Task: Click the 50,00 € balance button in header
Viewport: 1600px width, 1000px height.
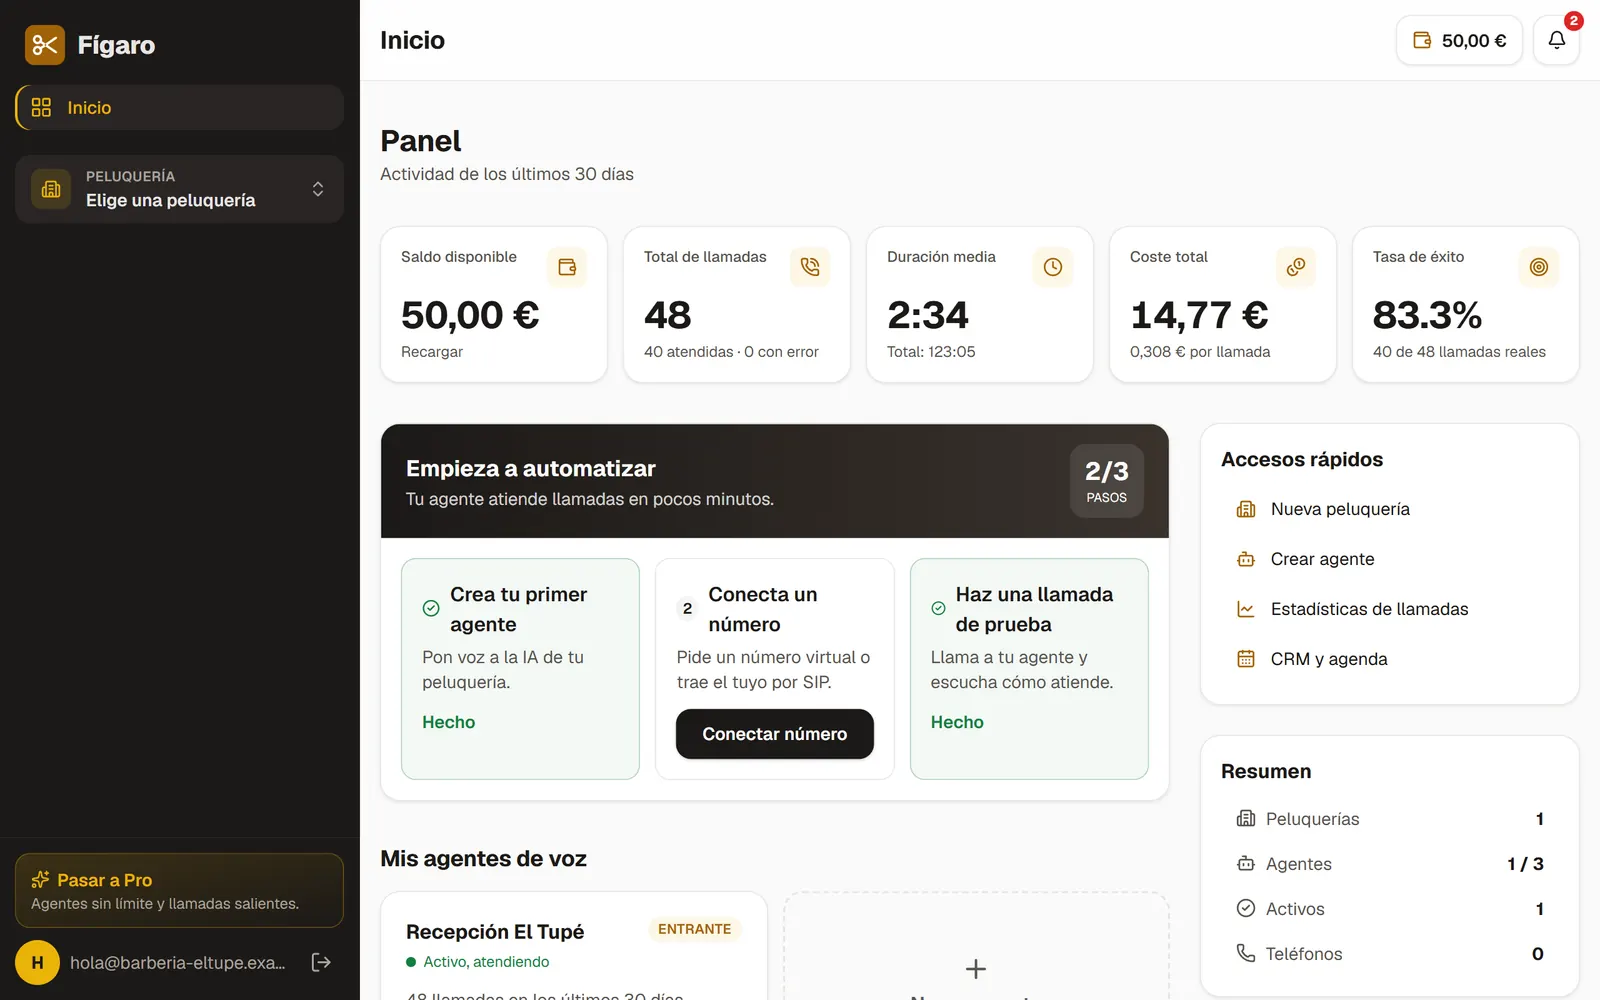Action: [1459, 40]
